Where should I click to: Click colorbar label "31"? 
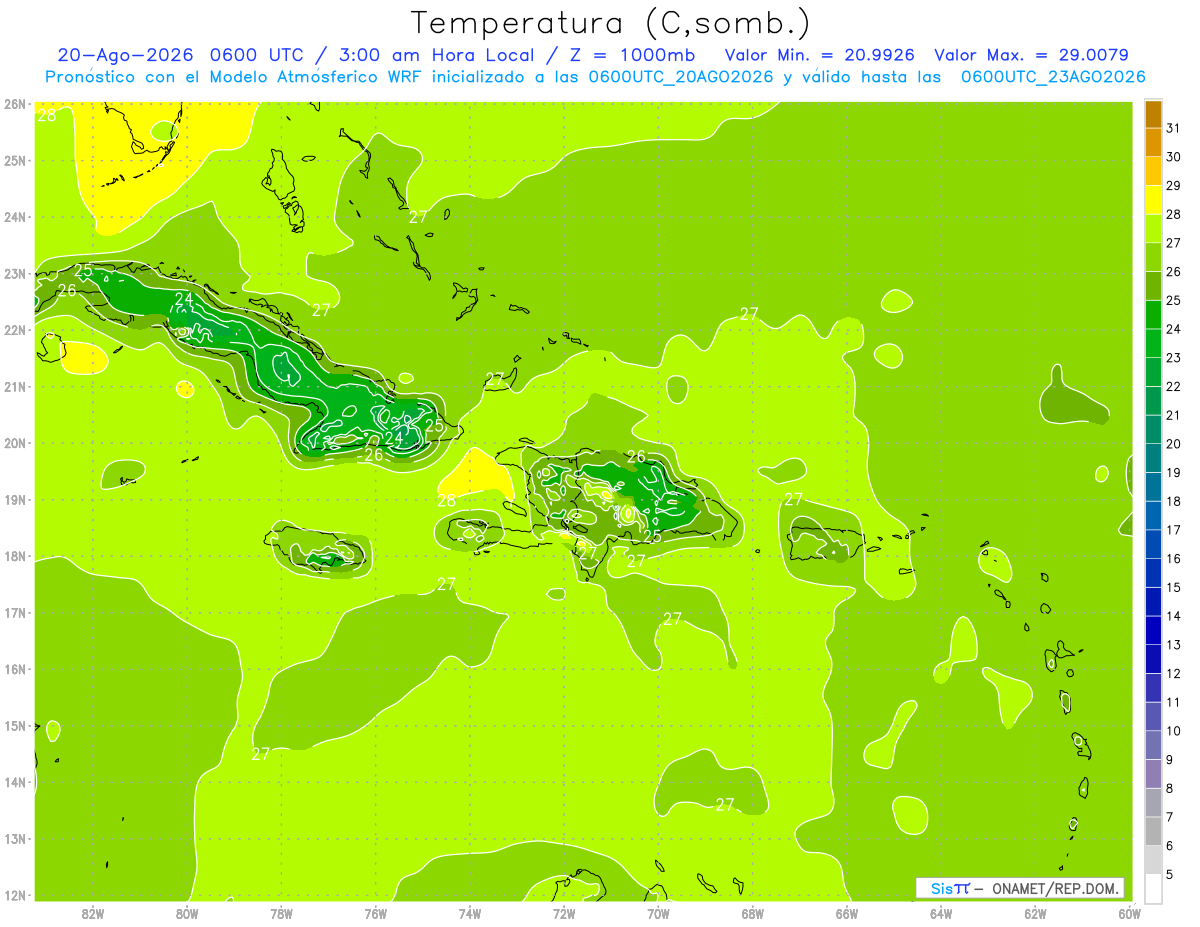(x=1173, y=127)
